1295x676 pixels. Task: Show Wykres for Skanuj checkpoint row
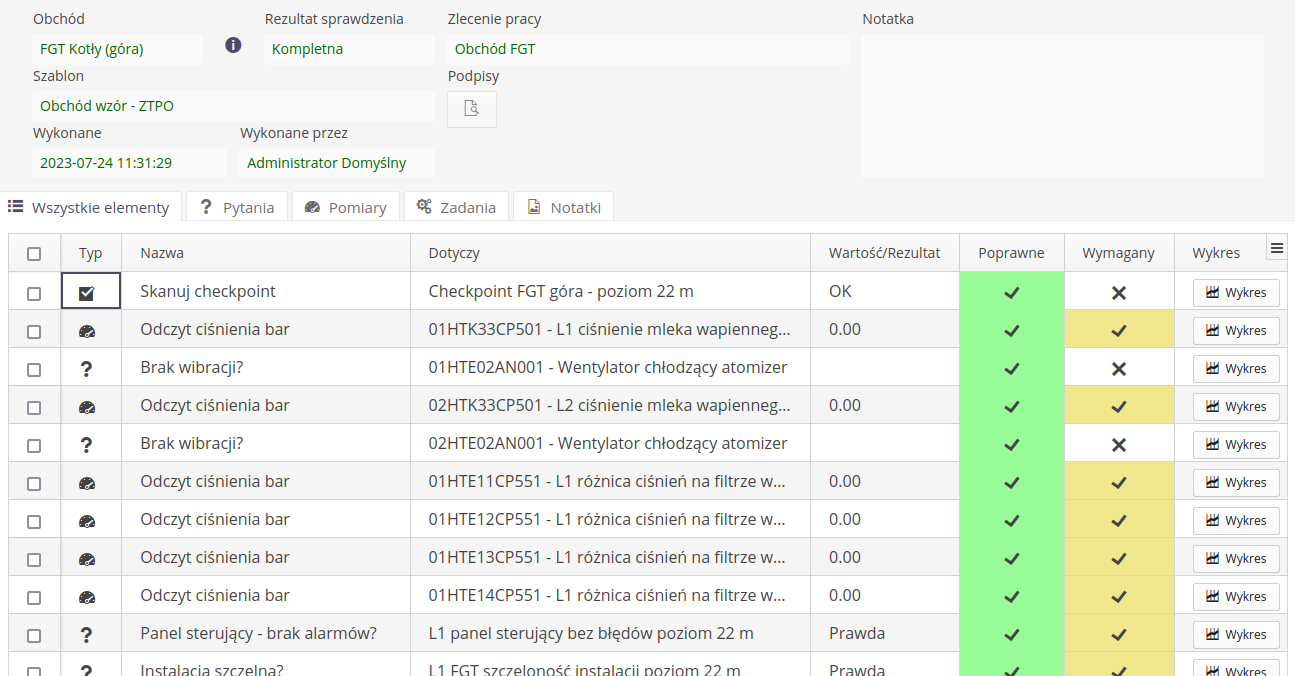pos(1236,293)
